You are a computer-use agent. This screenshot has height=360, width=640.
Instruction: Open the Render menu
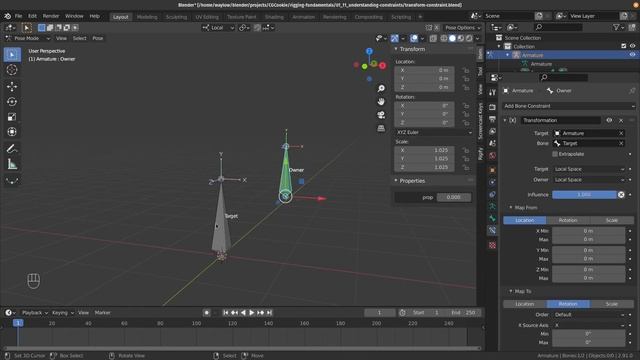[x=51, y=16]
